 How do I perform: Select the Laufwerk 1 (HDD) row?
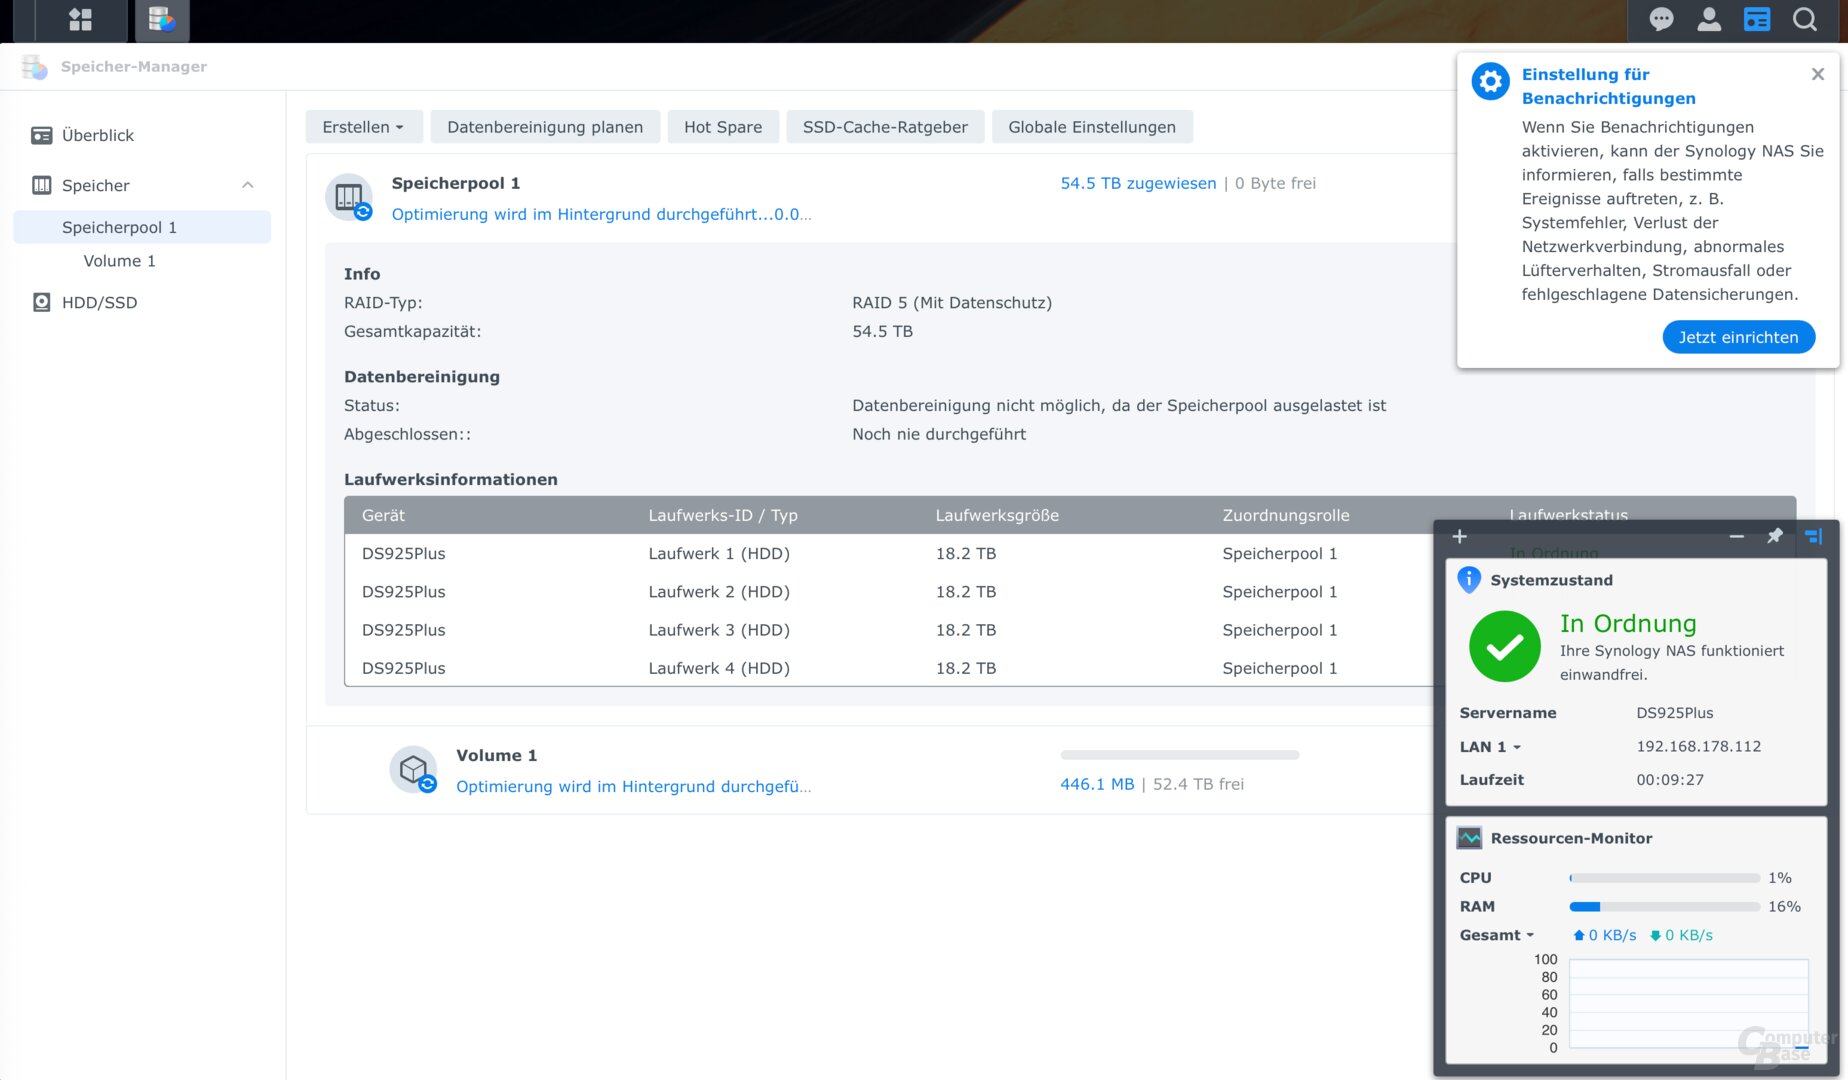point(890,553)
